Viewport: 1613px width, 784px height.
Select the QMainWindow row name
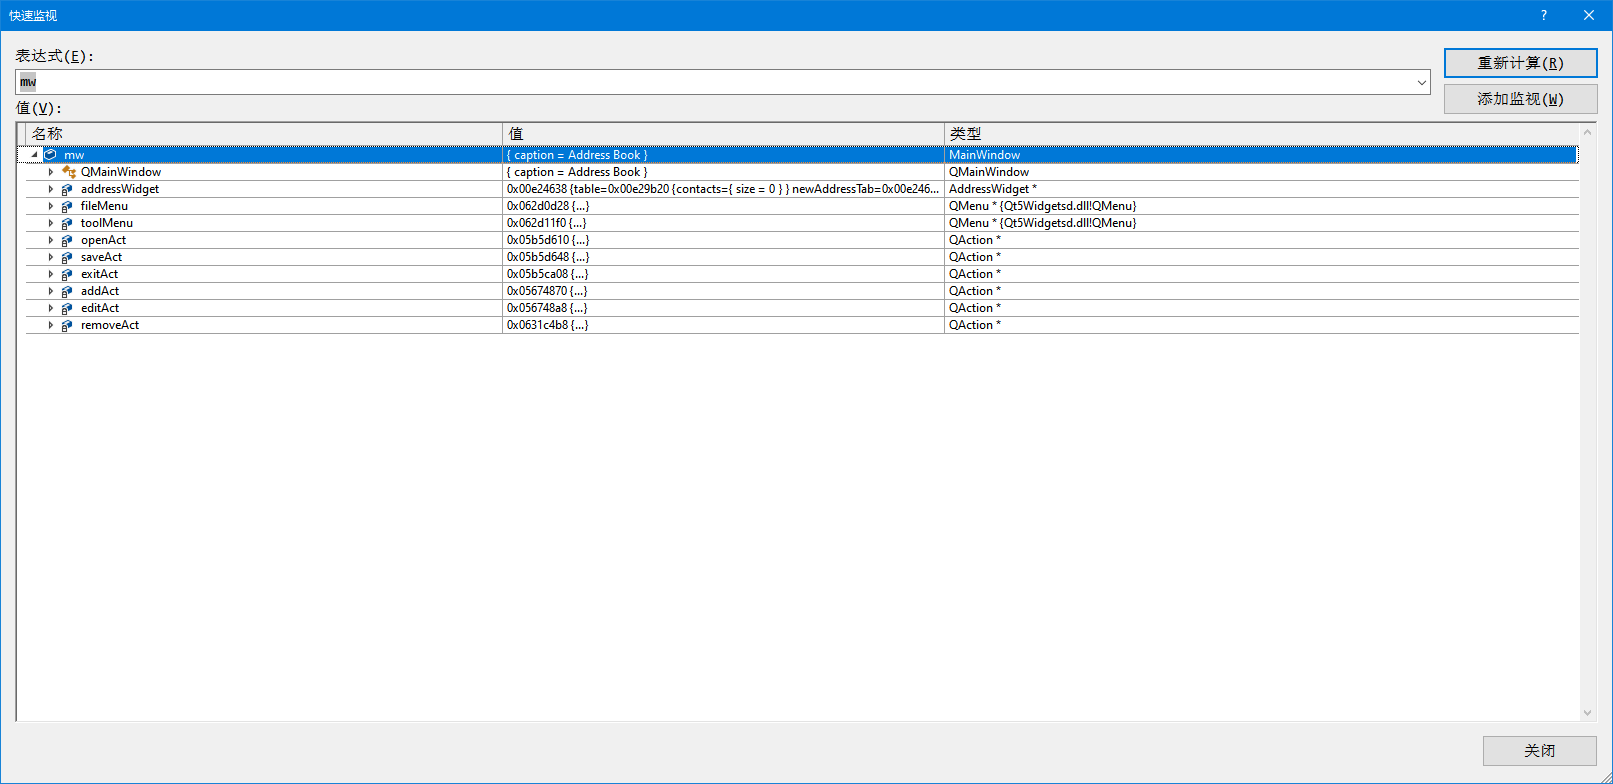(121, 172)
